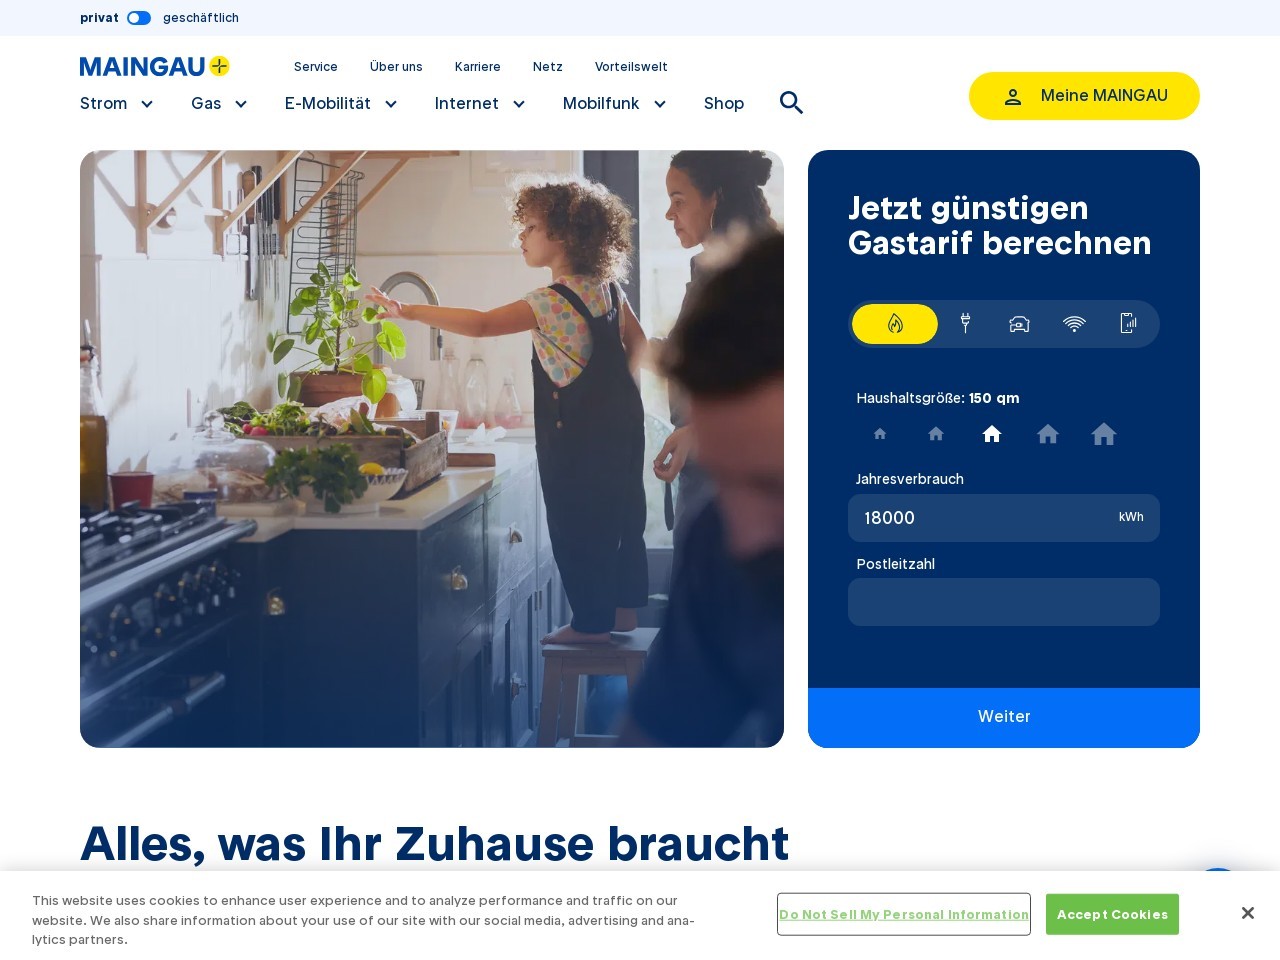Select the gas flame tariff icon

(x=895, y=324)
